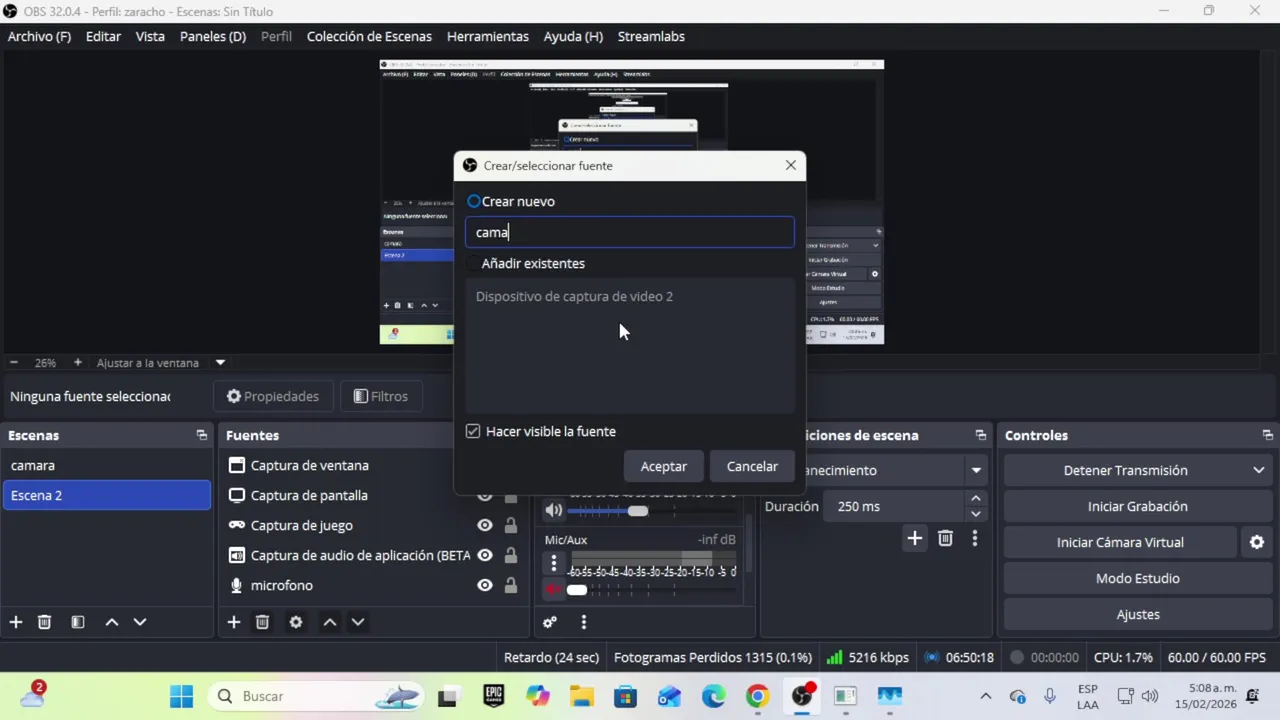Move source down arrow in Fuentes panel
The image size is (1280, 720).
tap(358, 622)
